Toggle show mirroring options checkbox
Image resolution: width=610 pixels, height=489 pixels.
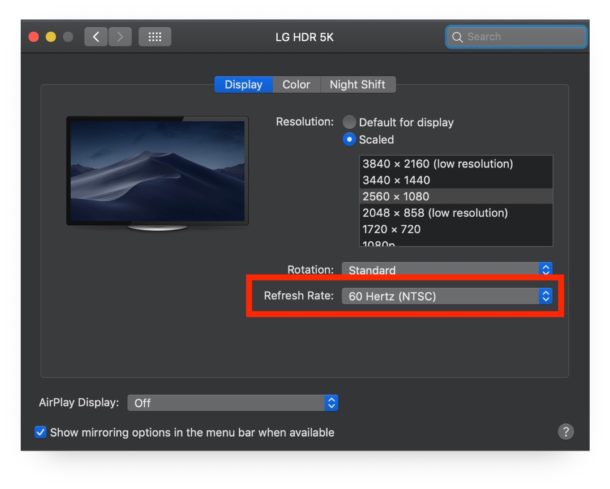(40, 433)
